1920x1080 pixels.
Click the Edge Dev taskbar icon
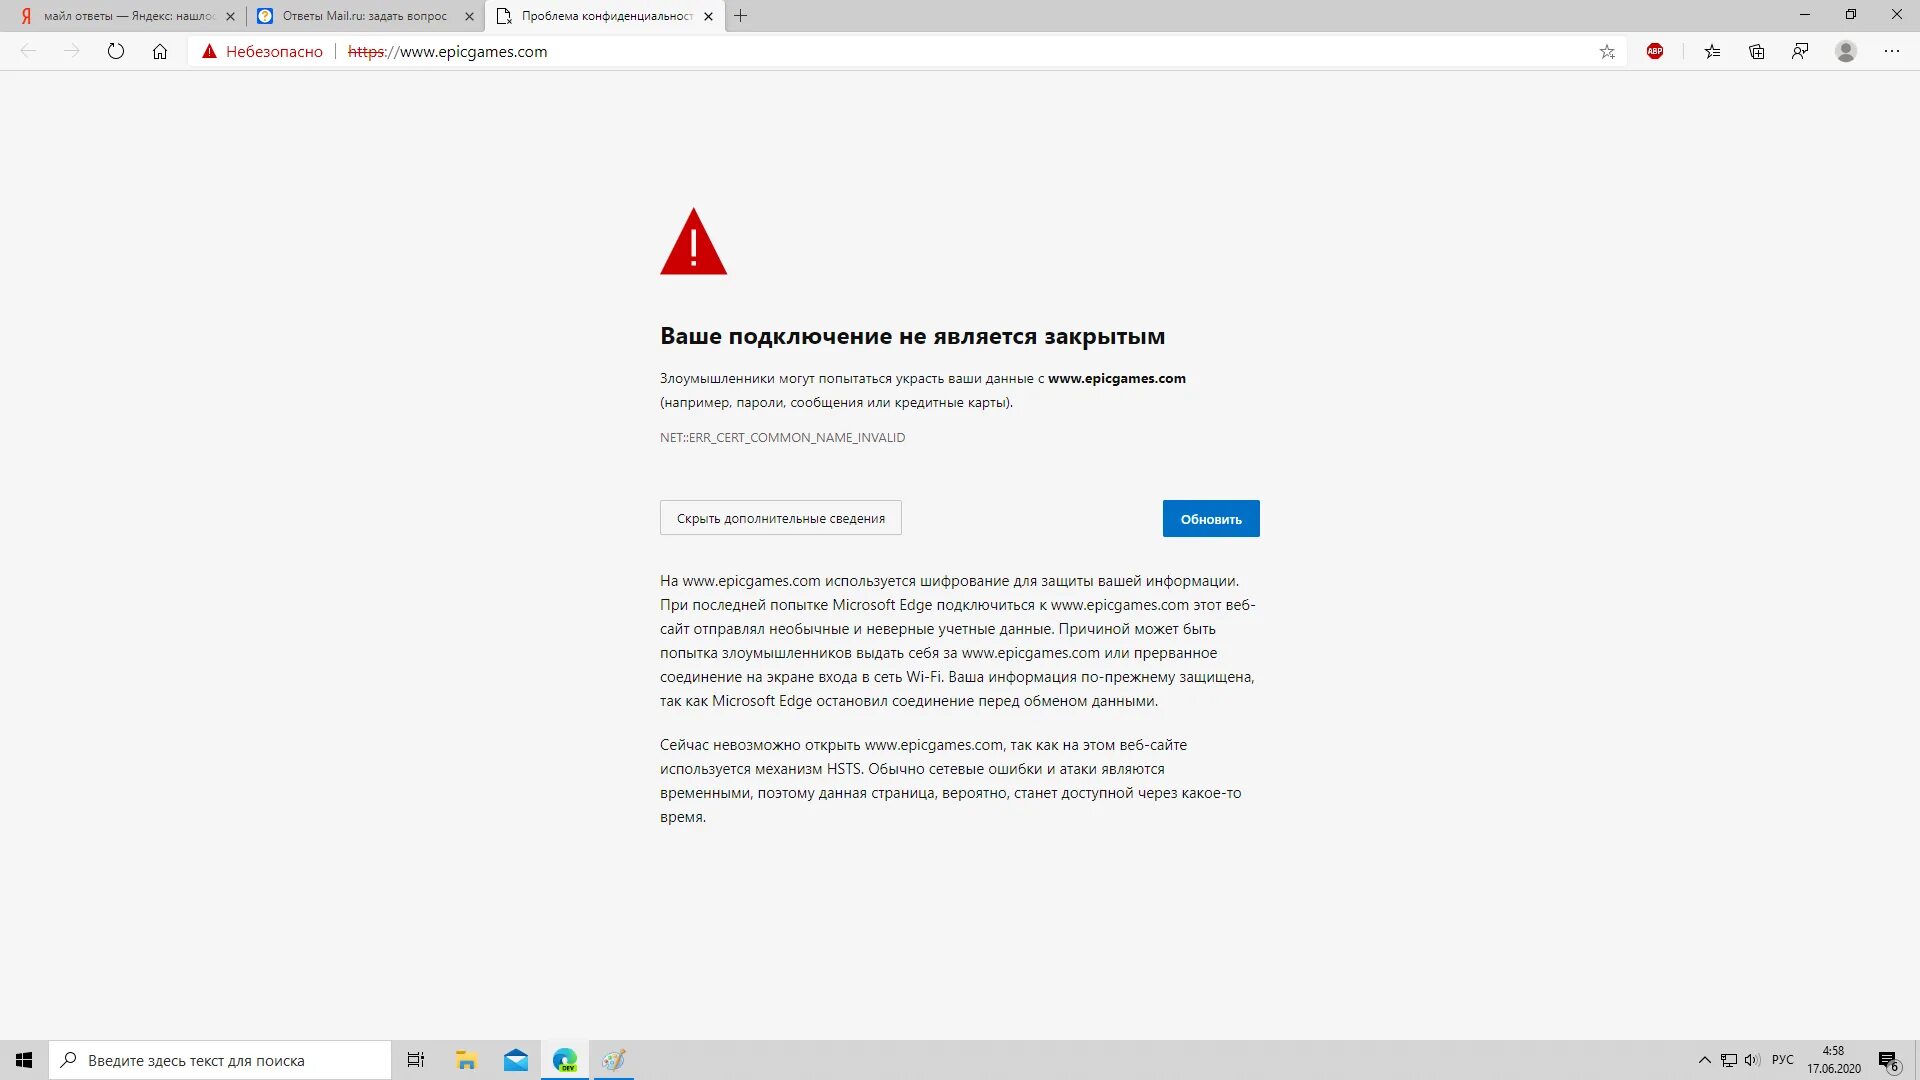(565, 1060)
